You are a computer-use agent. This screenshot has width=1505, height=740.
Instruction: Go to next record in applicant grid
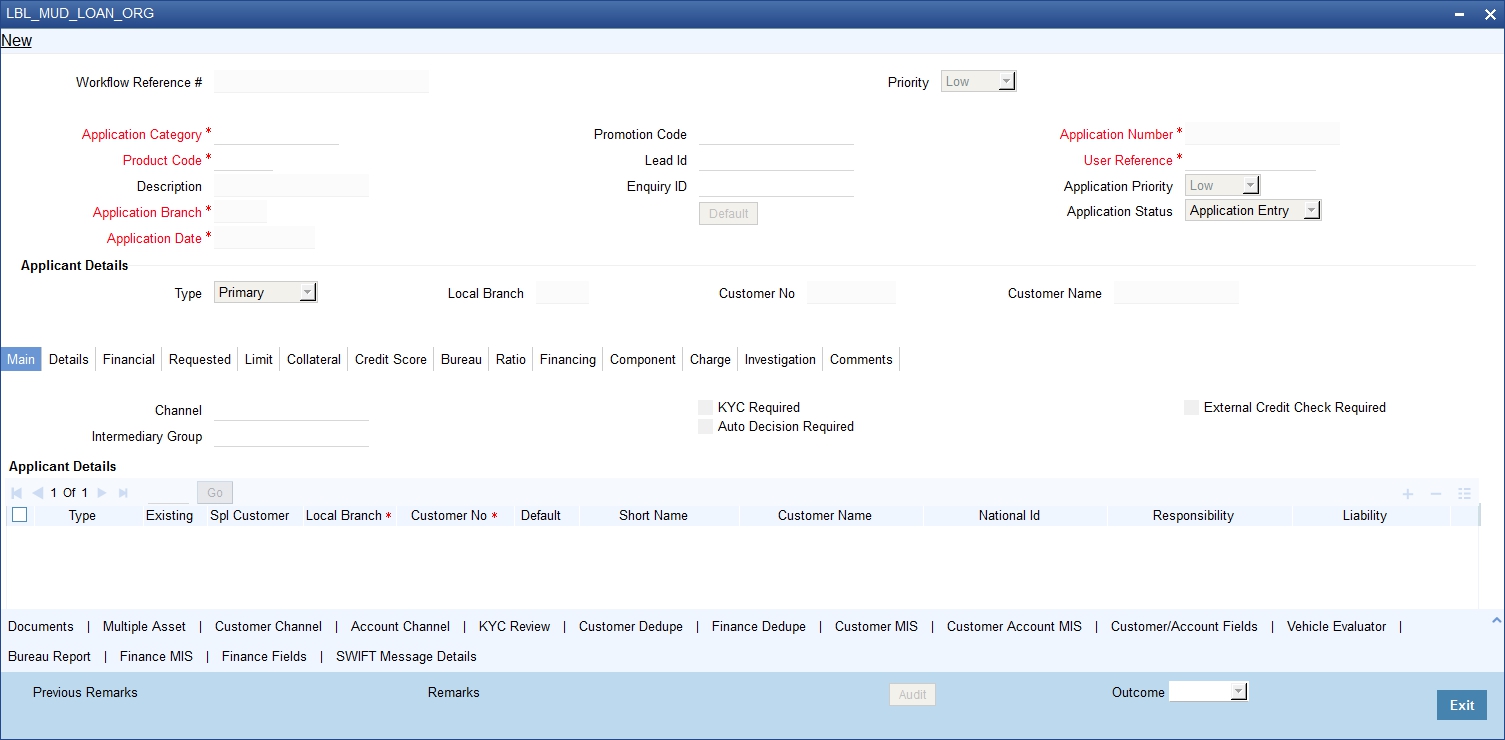102,493
